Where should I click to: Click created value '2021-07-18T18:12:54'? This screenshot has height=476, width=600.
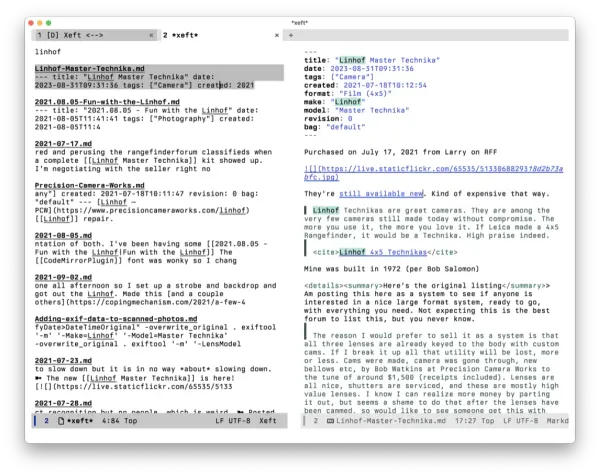point(385,85)
